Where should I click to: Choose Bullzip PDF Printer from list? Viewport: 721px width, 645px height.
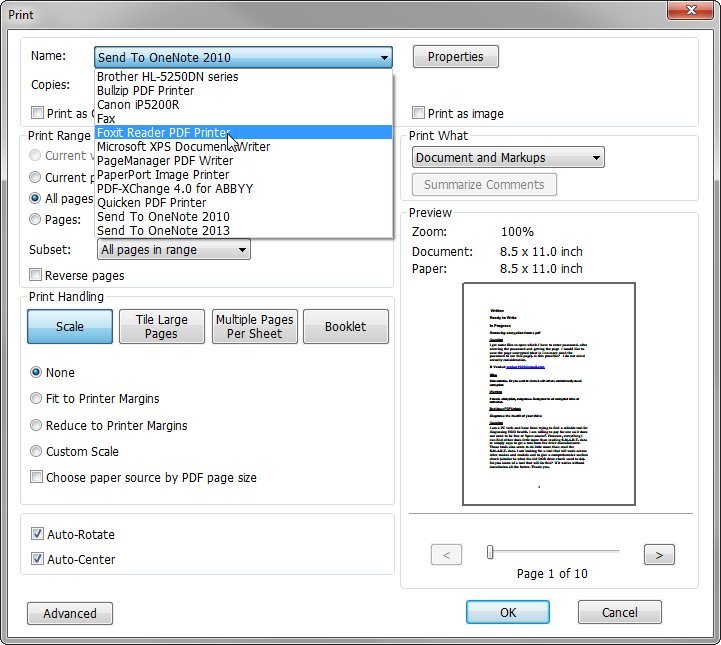coord(243,91)
